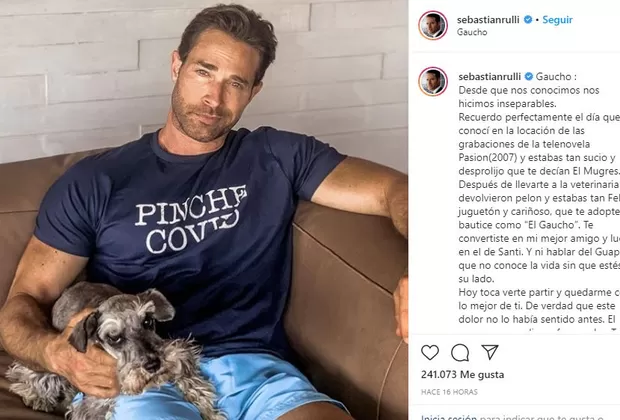Open comments using the speech bubble icon
This screenshot has height=420, width=620.
460,352
